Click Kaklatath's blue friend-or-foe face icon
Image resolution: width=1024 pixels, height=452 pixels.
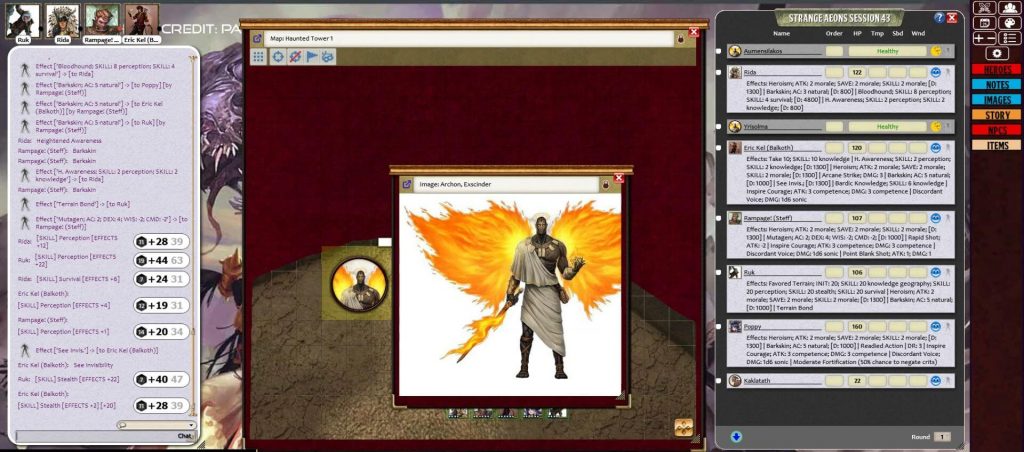coord(935,380)
